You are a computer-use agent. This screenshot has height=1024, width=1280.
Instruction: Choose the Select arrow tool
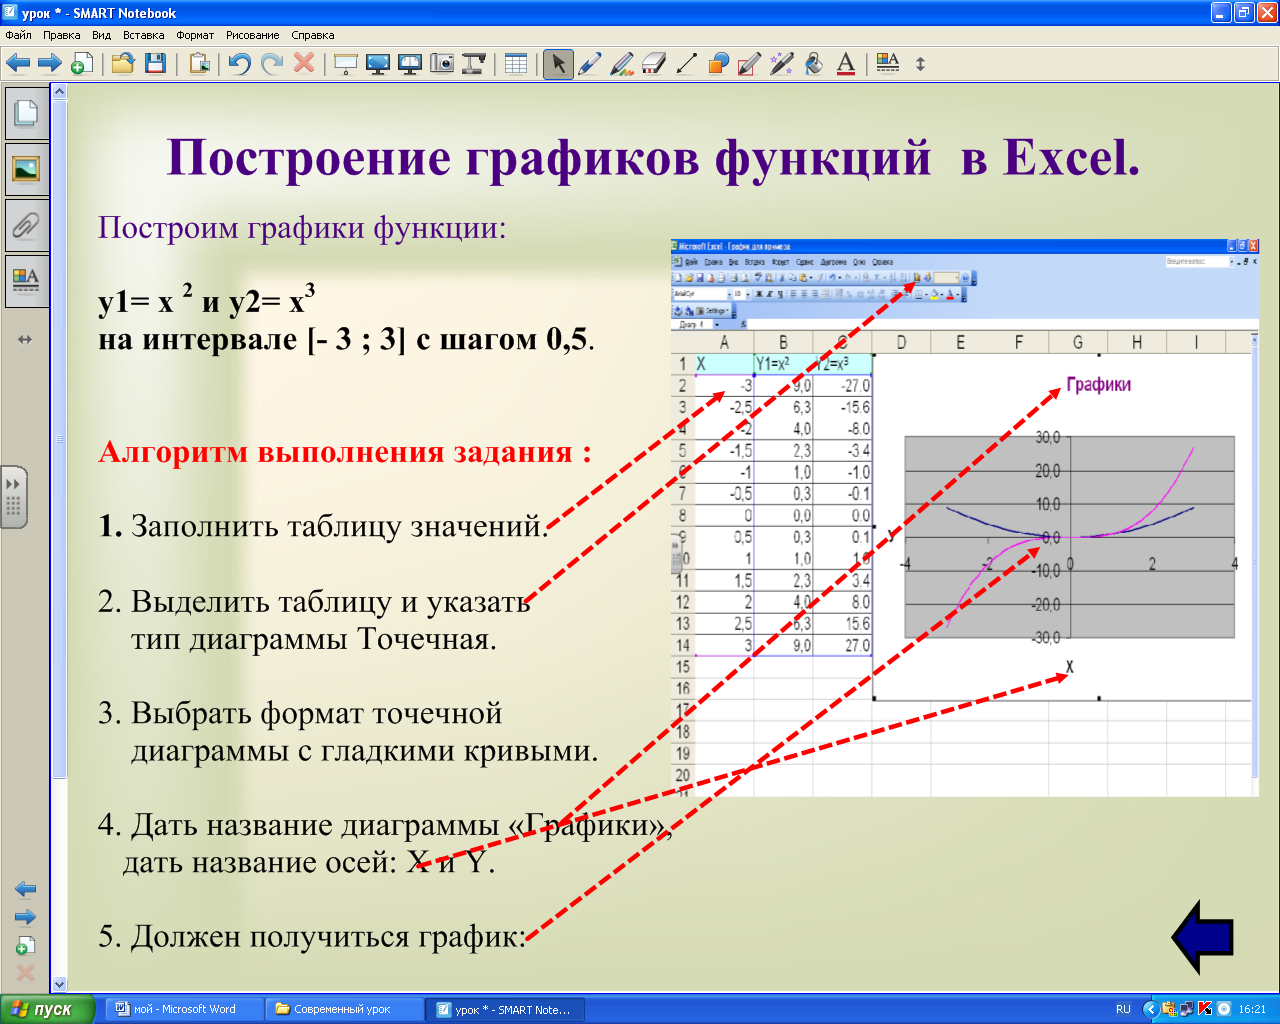point(558,64)
